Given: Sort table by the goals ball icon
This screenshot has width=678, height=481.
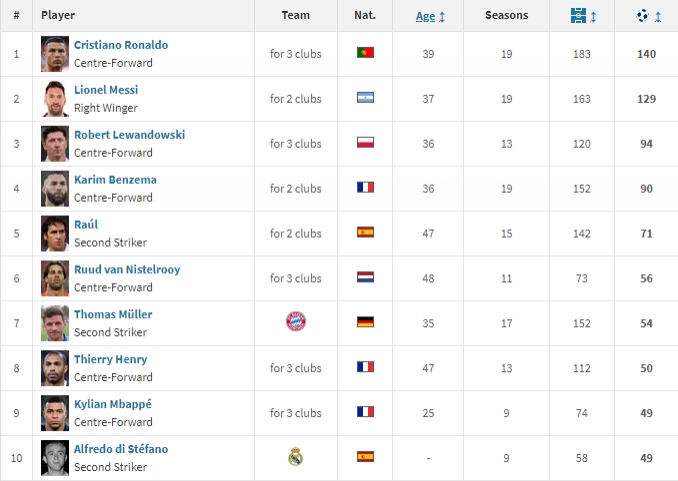Looking at the screenshot, I should pyautogui.click(x=643, y=16).
